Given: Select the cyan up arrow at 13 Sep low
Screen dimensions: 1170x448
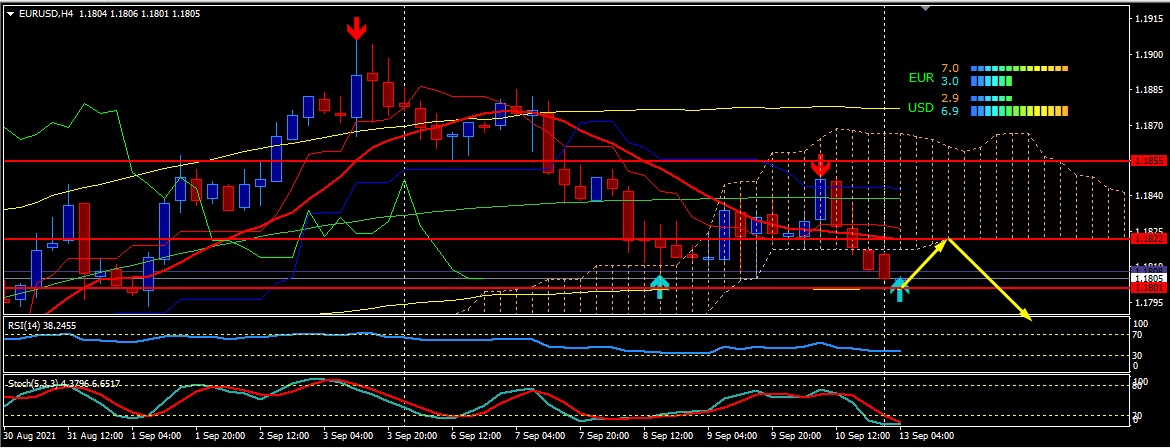Looking at the screenshot, I should (x=900, y=289).
